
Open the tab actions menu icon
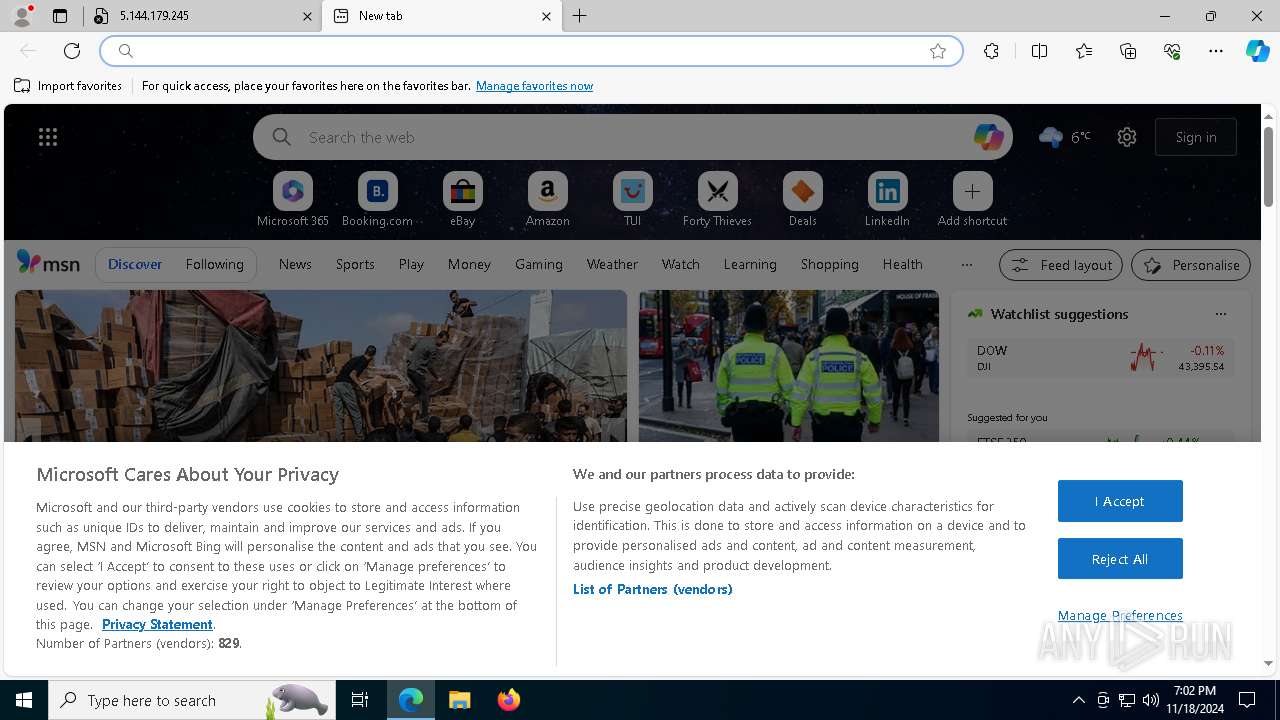click(60, 16)
